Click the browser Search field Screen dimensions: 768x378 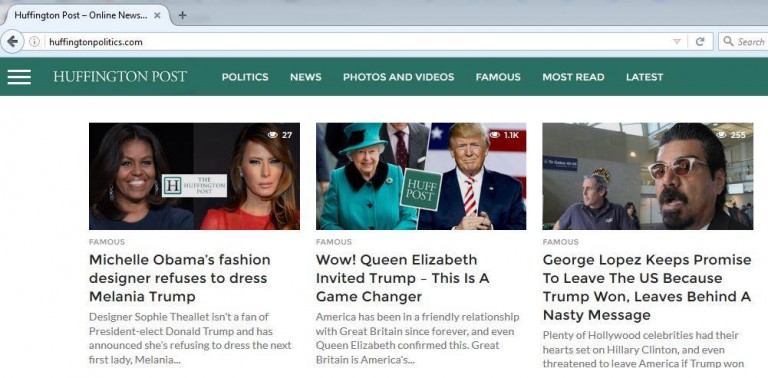[743, 42]
